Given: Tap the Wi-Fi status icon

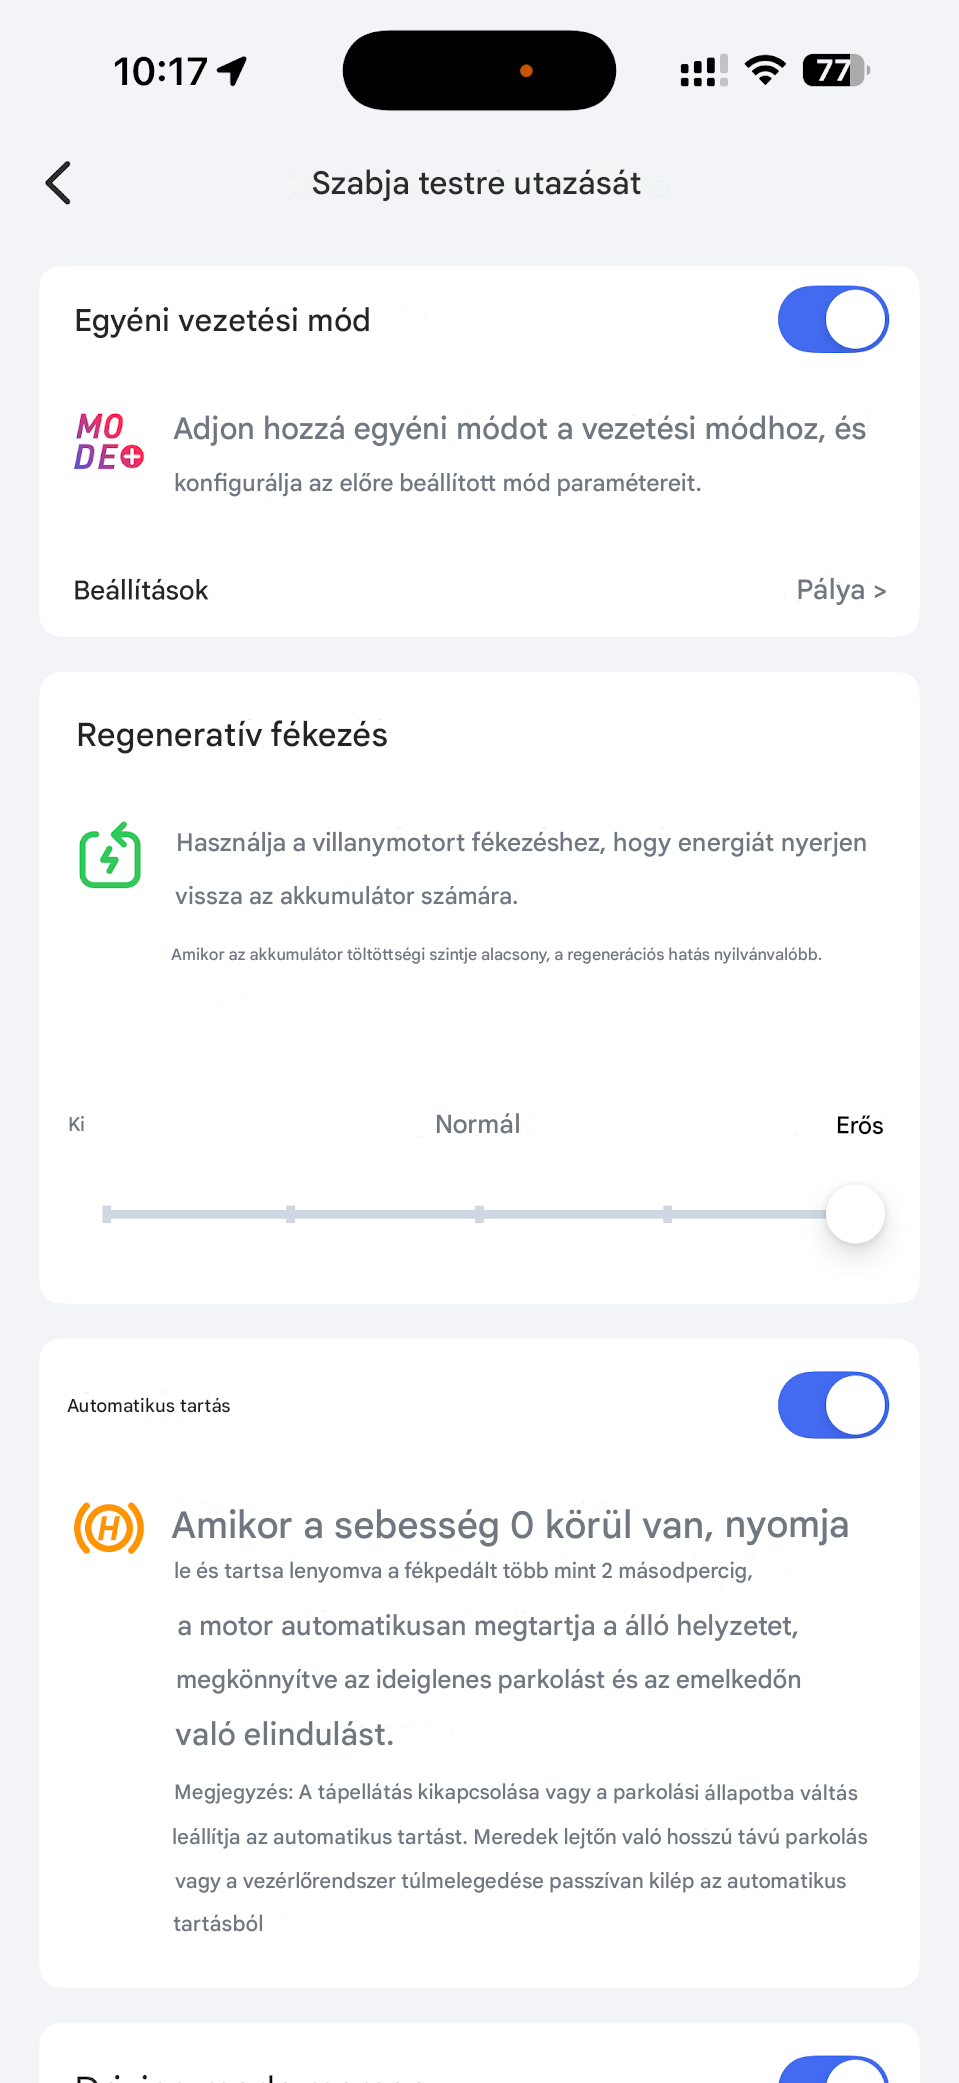Looking at the screenshot, I should pyautogui.click(x=765, y=70).
